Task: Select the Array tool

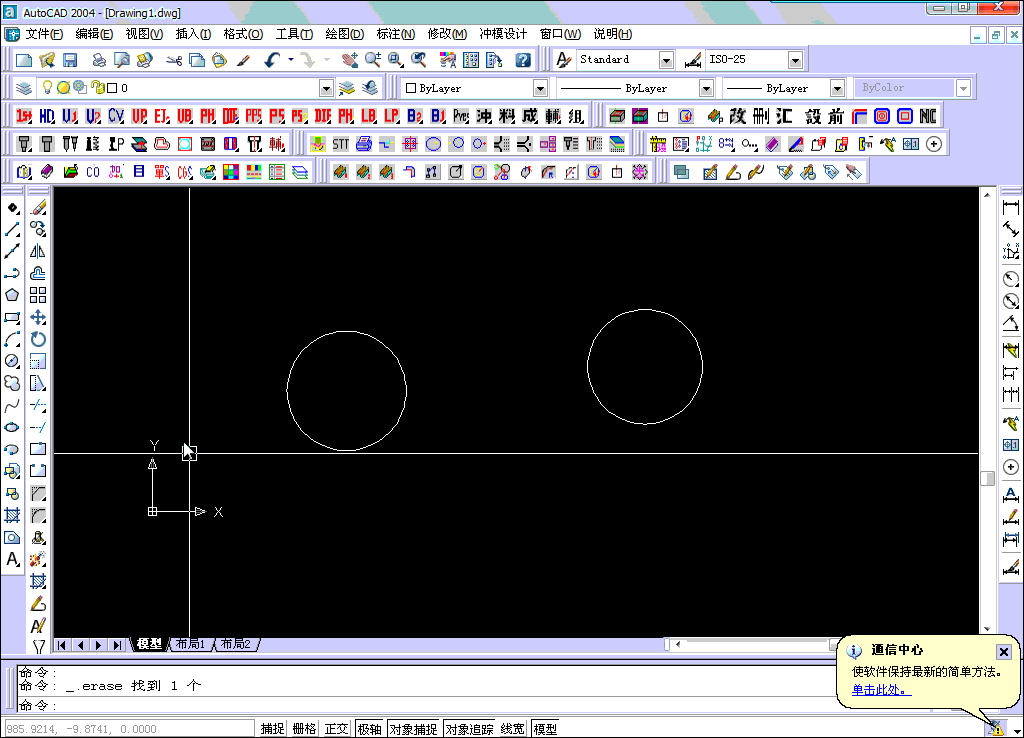Action: (x=39, y=295)
